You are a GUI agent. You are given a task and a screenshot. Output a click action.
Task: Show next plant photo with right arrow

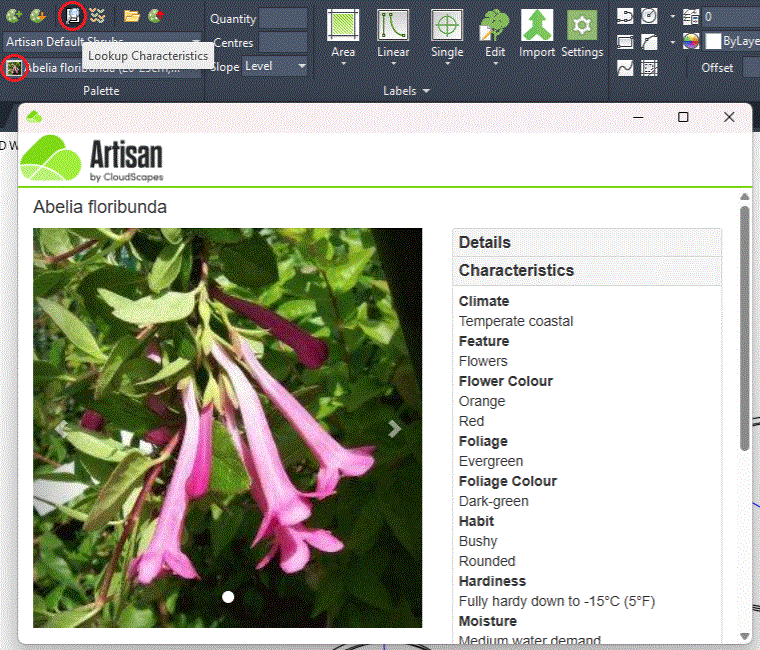pyautogui.click(x=395, y=428)
